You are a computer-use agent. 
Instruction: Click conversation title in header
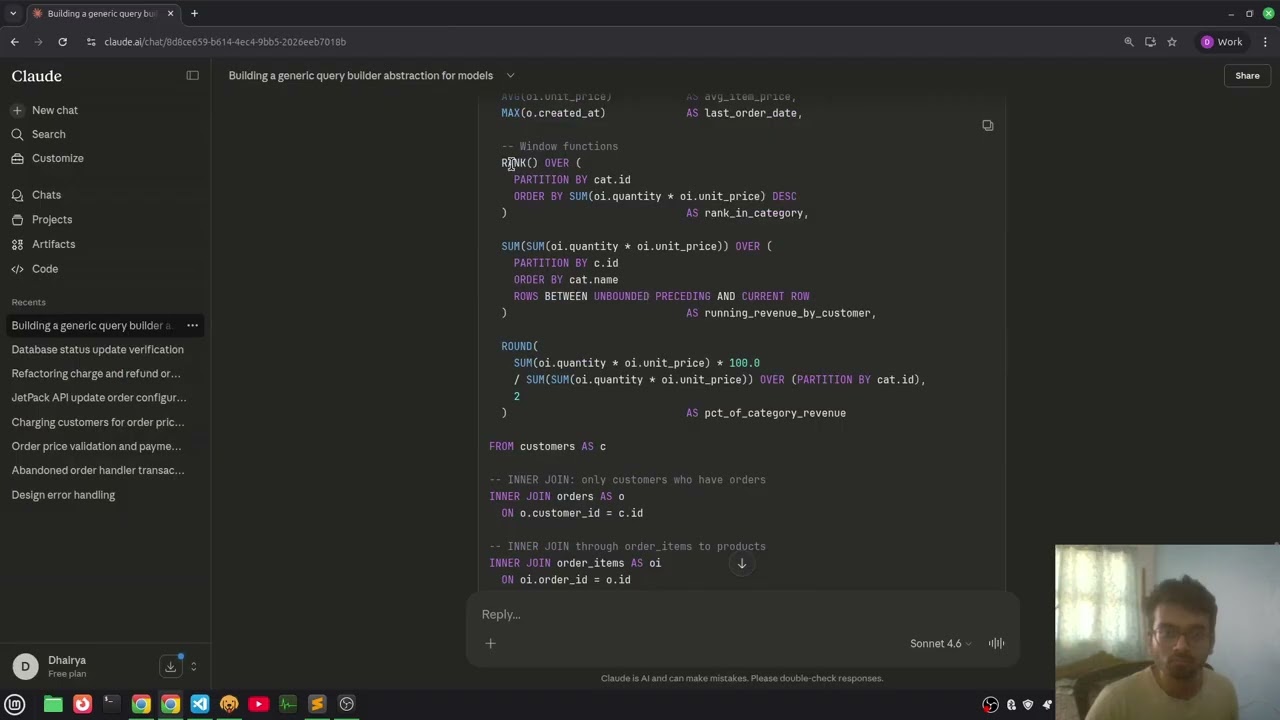(x=361, y=75)
